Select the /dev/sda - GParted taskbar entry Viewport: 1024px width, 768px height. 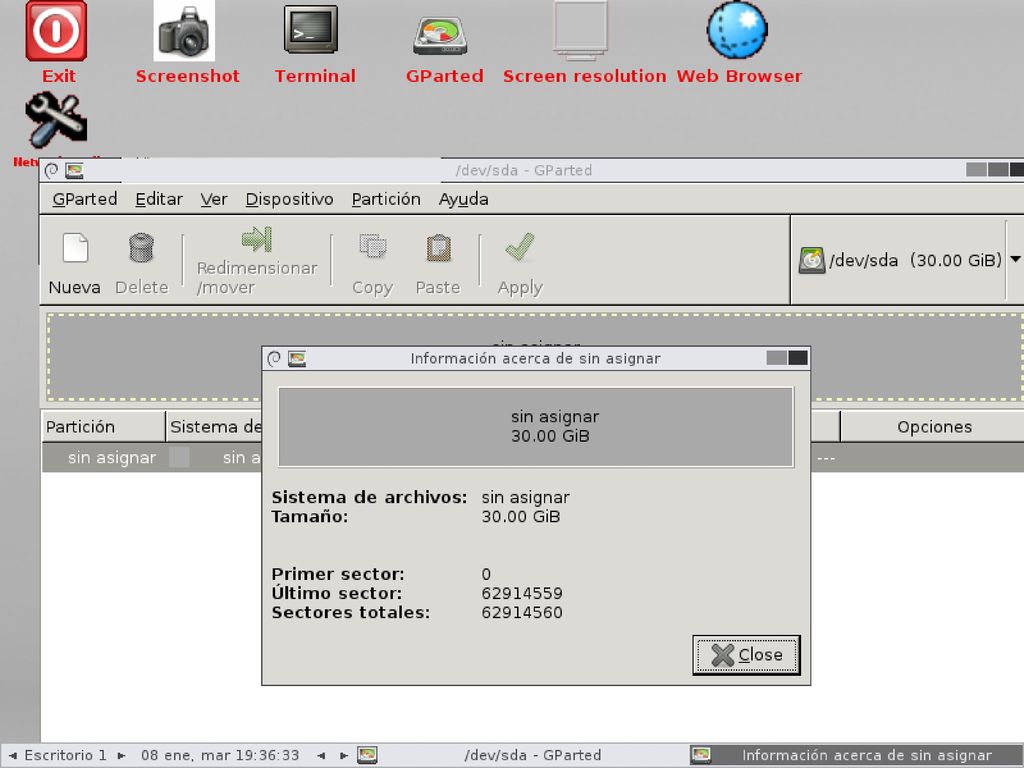pyautogui.click(x=523, y=756)
